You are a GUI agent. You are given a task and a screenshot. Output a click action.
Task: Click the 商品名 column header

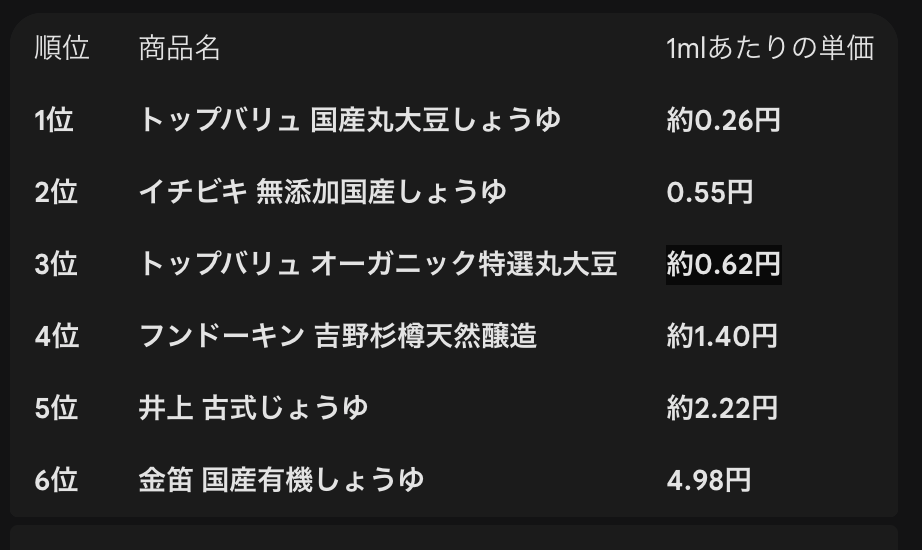pos(179,48)
